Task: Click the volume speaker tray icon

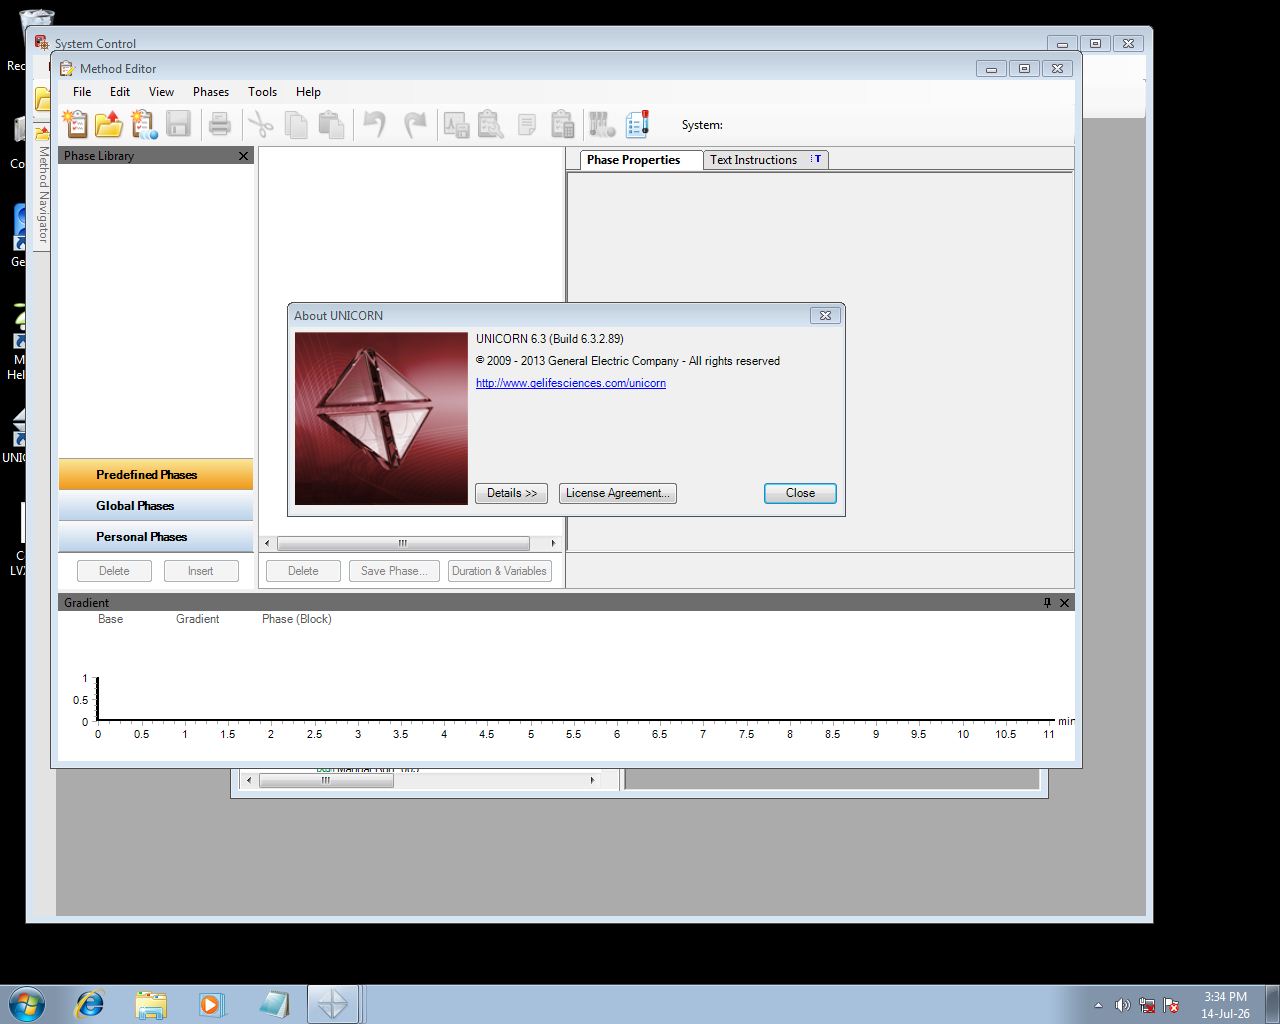Action: [1122, 1005]
